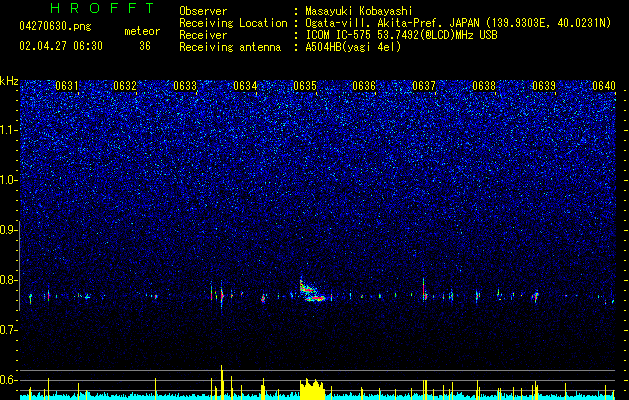Select the Ogata-vill. Akita-Pref. JAPAN location text
The width and height of the screenshot is (629, 400).
(458, 23)
